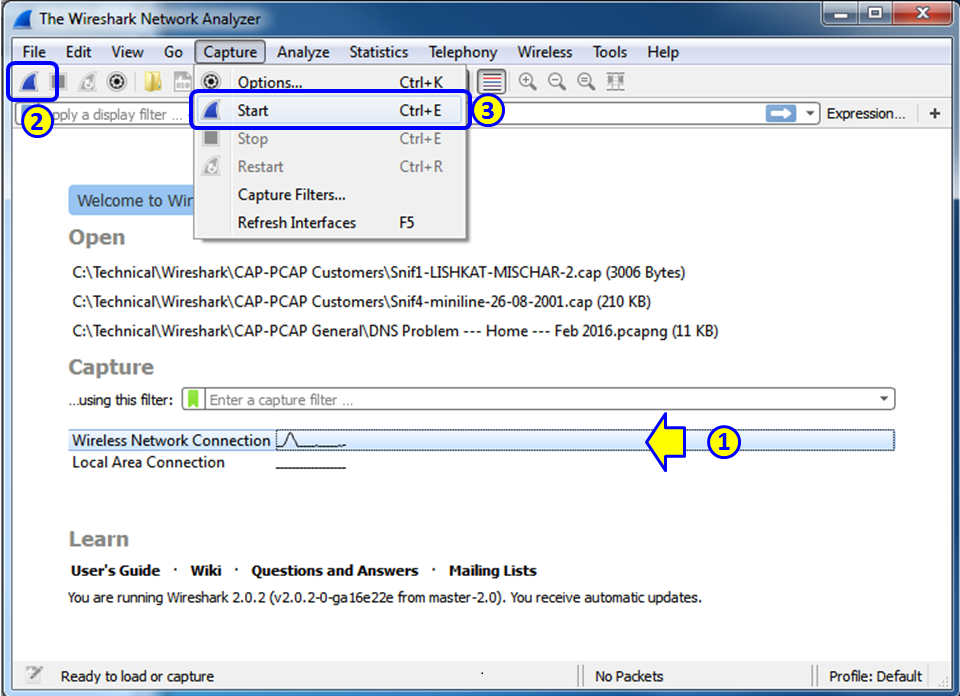This screenshot has height=696, width=960.
Task: Click the Wireshark fin icon in the title bar
Action: click(x=23, y=18)
